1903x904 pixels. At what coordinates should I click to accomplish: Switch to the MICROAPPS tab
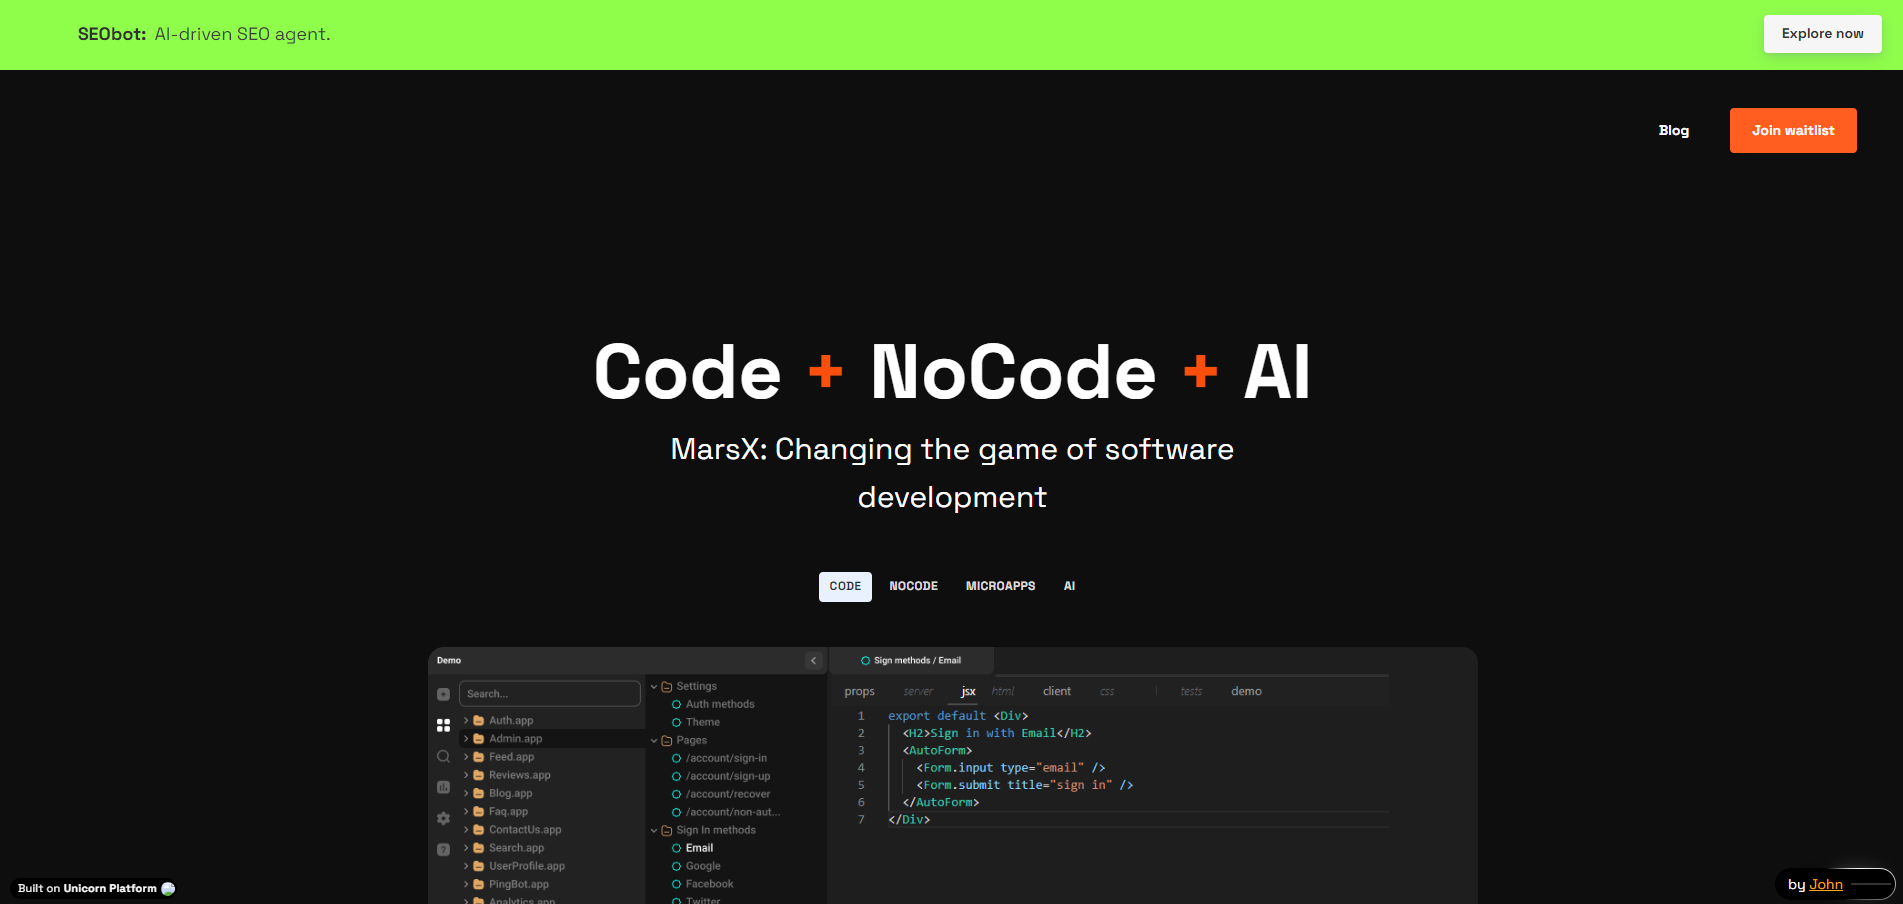1000,587
